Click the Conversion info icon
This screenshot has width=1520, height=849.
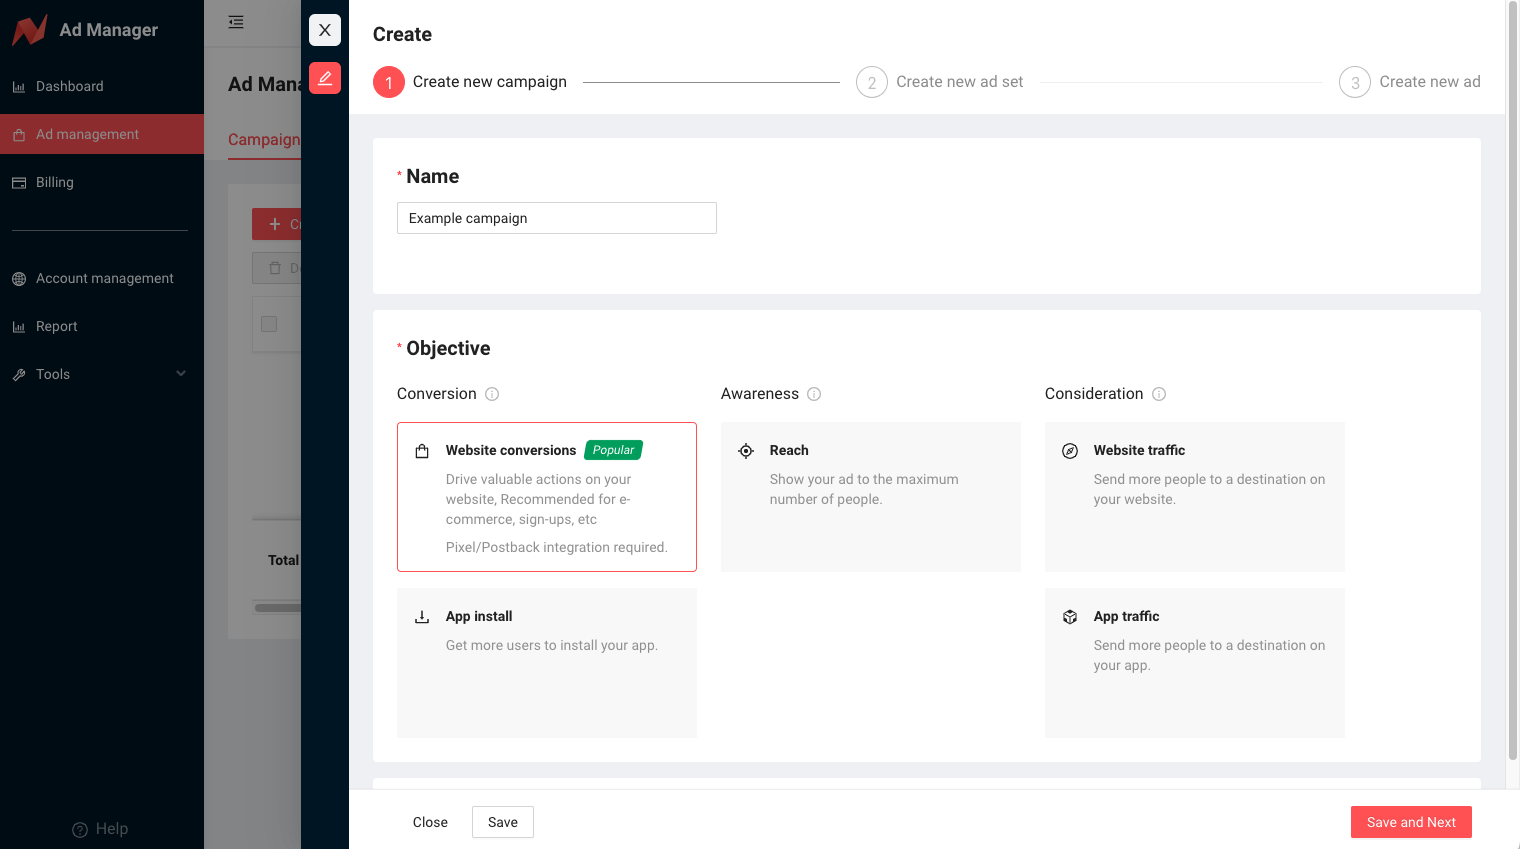[492, 394]
